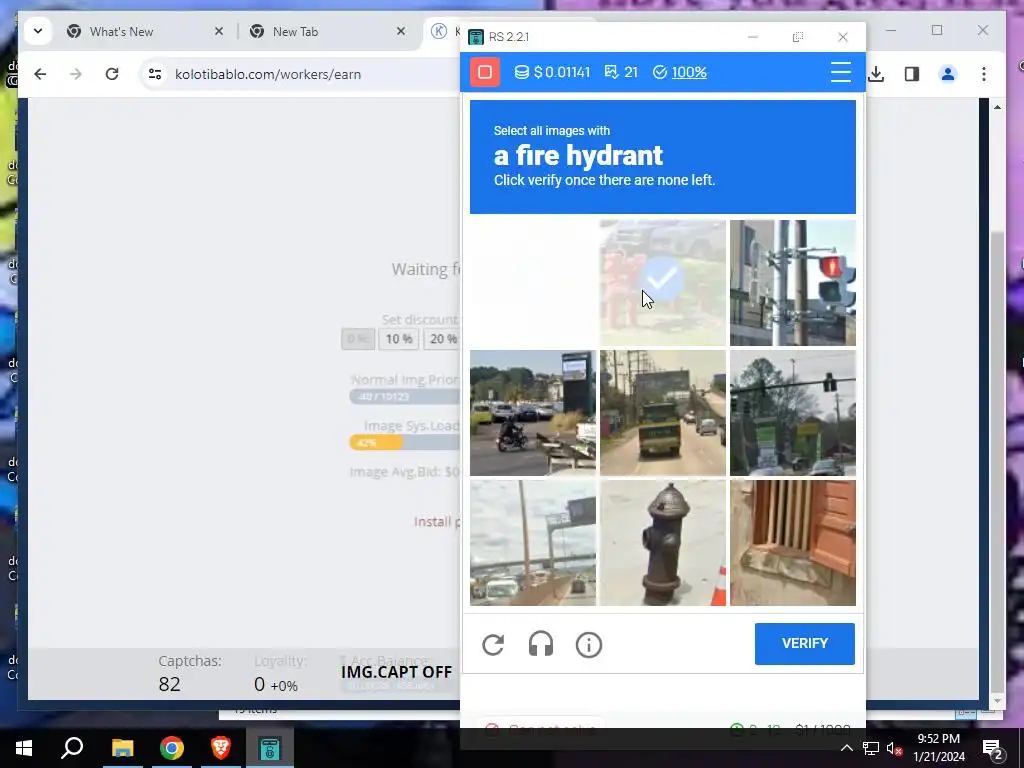1024x768 pixels.
Task: Open the 100% accuracy link
Action: [x=688, y=72]
